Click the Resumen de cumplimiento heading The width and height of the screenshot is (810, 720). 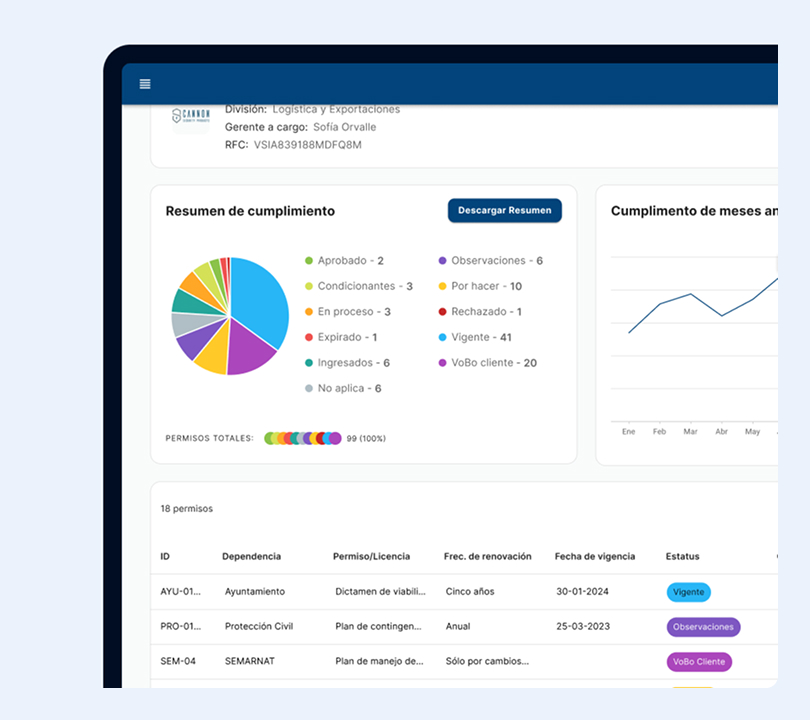[250, 211]
